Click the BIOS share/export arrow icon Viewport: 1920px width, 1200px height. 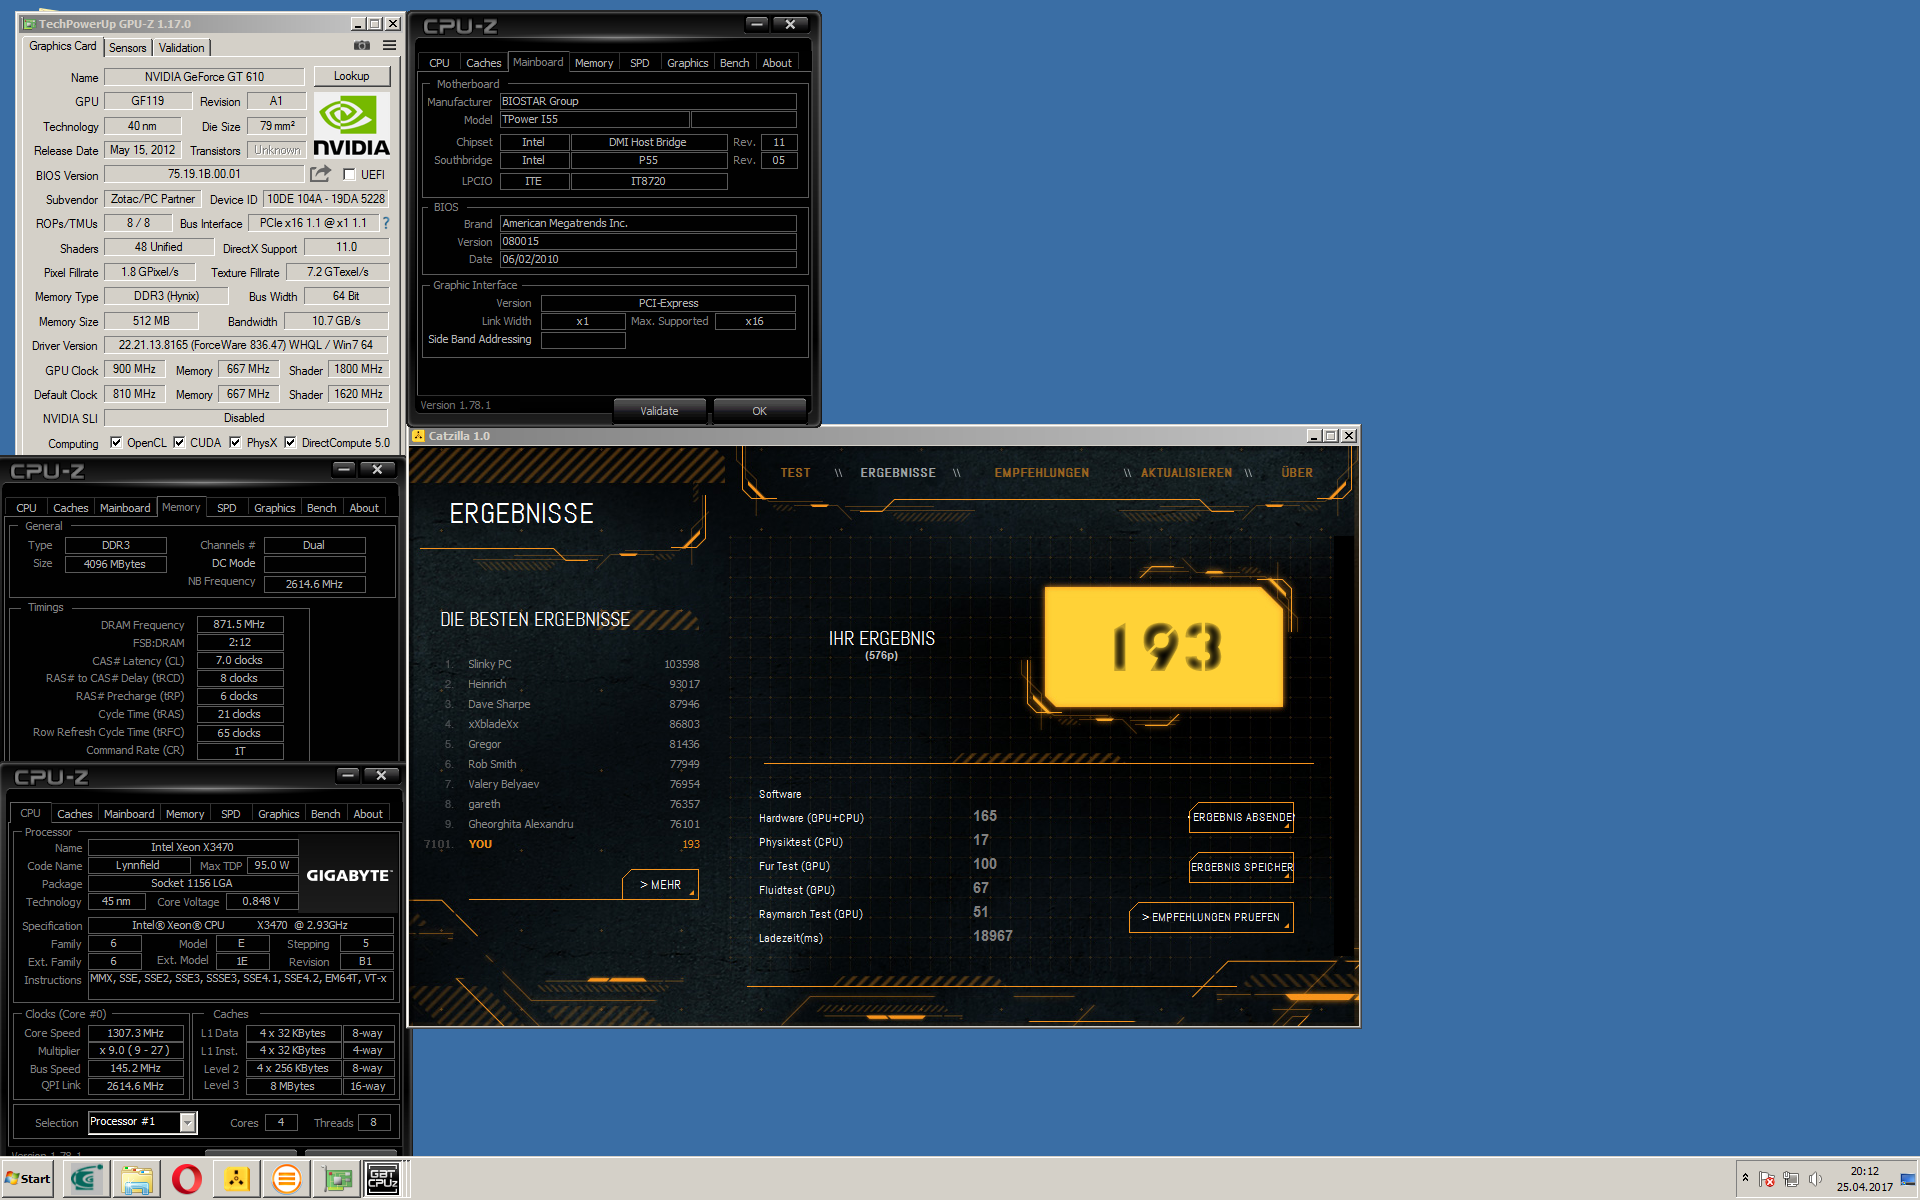pyautogui.click(x=320, y=174)
